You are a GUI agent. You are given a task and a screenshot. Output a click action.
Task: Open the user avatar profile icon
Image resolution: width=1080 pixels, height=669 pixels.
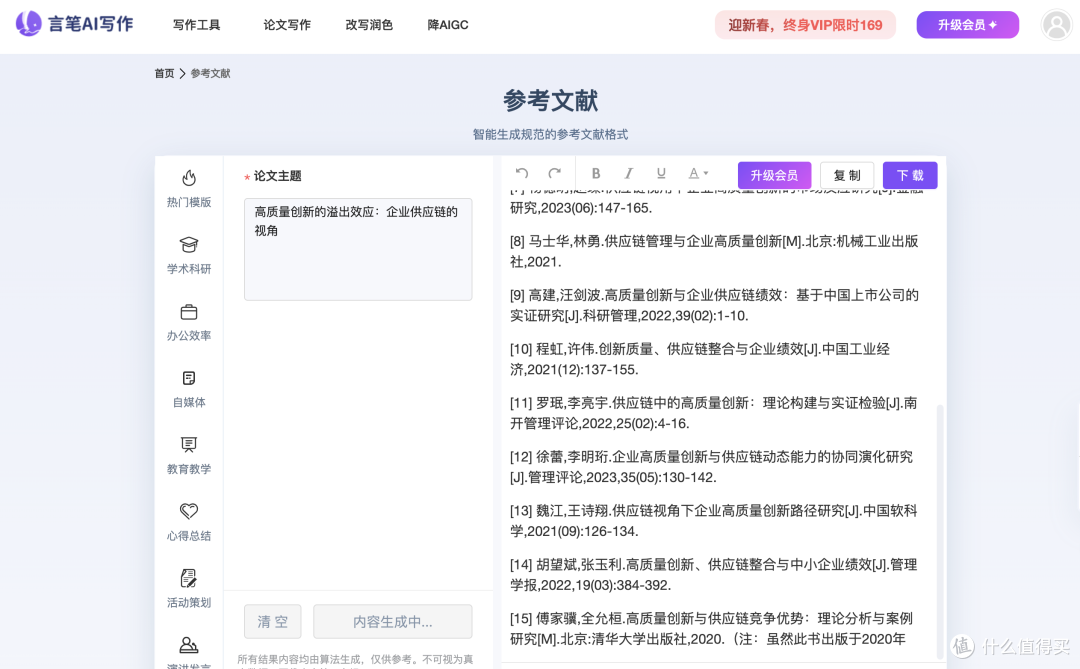(x=1056, y=25)
